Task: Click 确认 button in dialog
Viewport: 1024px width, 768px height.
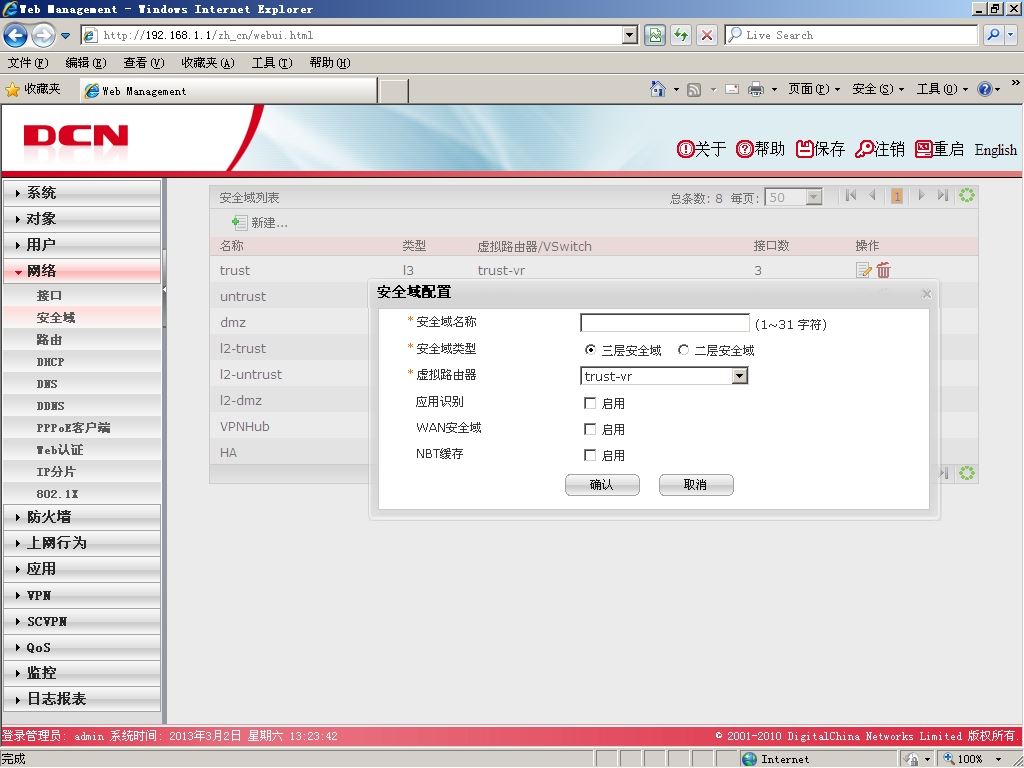Action: point(602,485)
